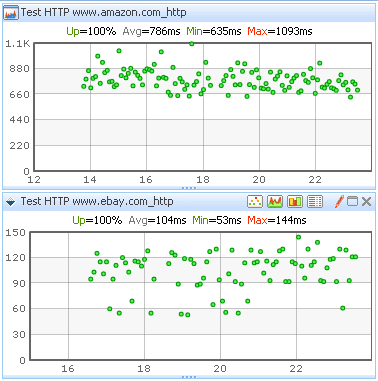Click the '220' y-axis label

point(19,146)
